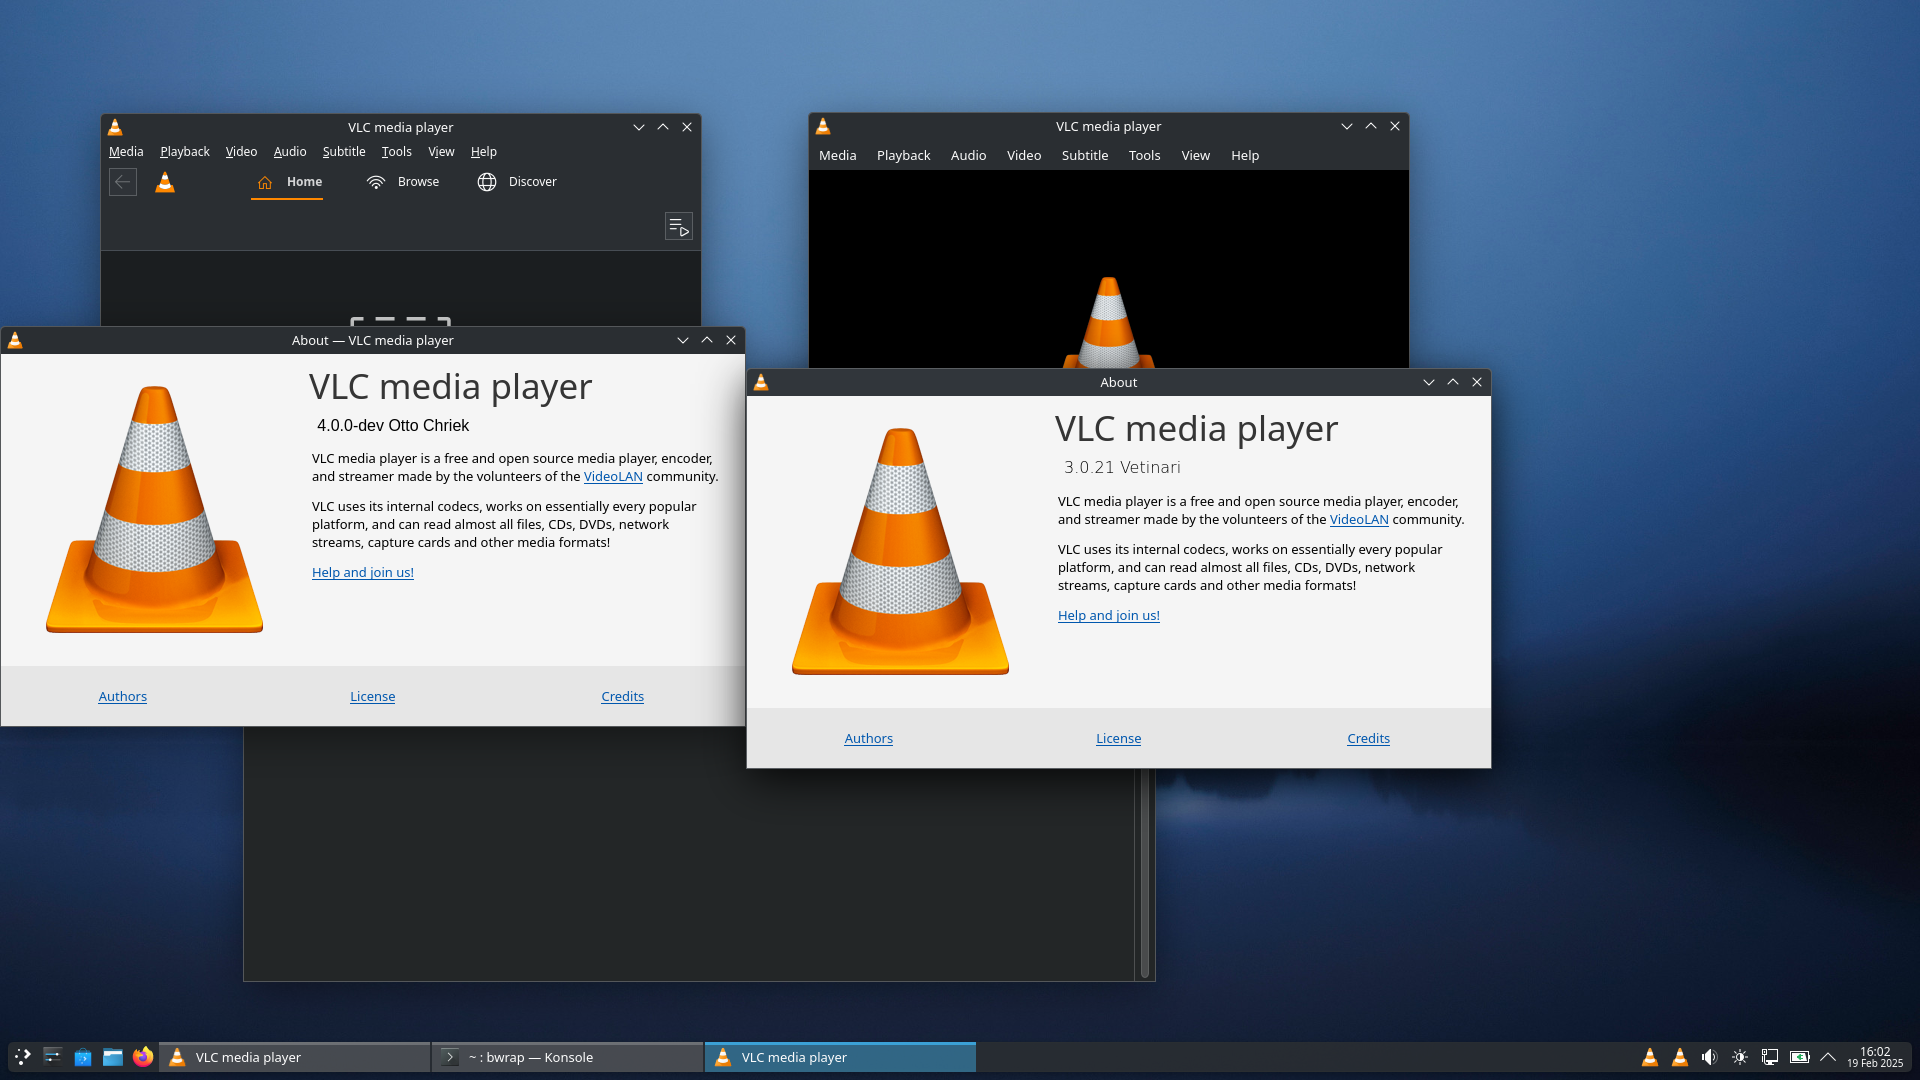Click the Firefox icon in the taskbar
Image resolution: width=1920 pixels, height=1080 pixels.
click(143, 1057)
